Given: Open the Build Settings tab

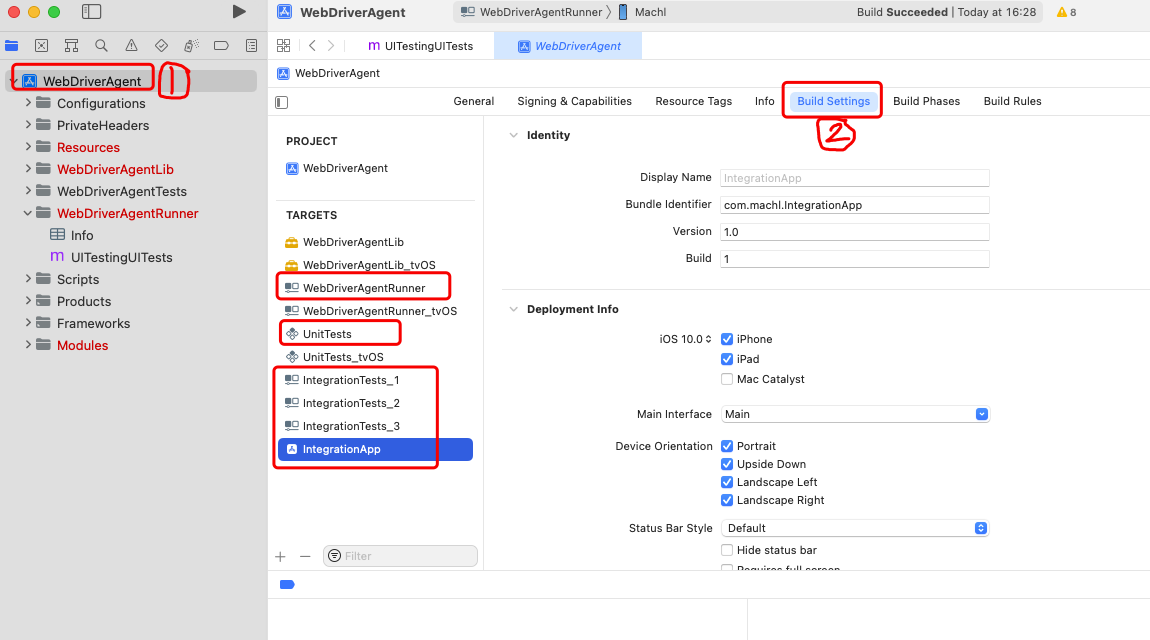Looking at the screenshot, I should 833,101.
